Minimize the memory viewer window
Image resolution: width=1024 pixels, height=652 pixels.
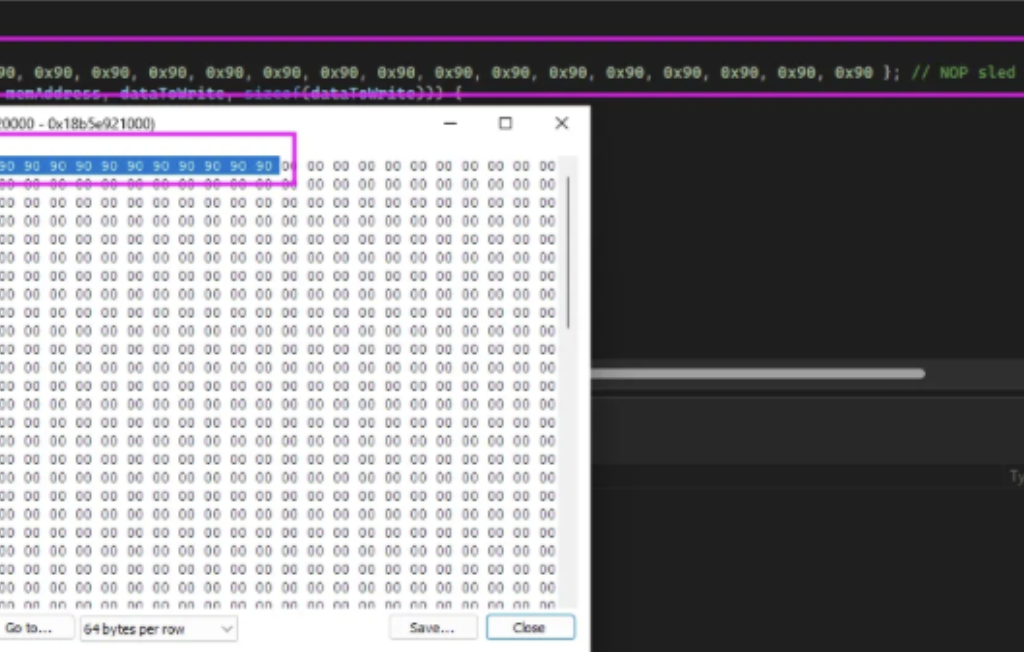coord(450,123)
